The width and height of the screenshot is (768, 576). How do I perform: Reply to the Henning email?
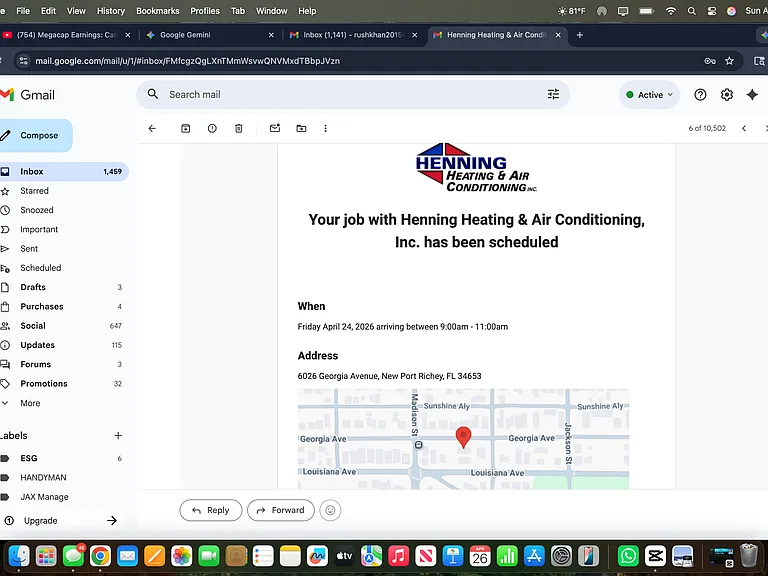click(x=211, y=510)
